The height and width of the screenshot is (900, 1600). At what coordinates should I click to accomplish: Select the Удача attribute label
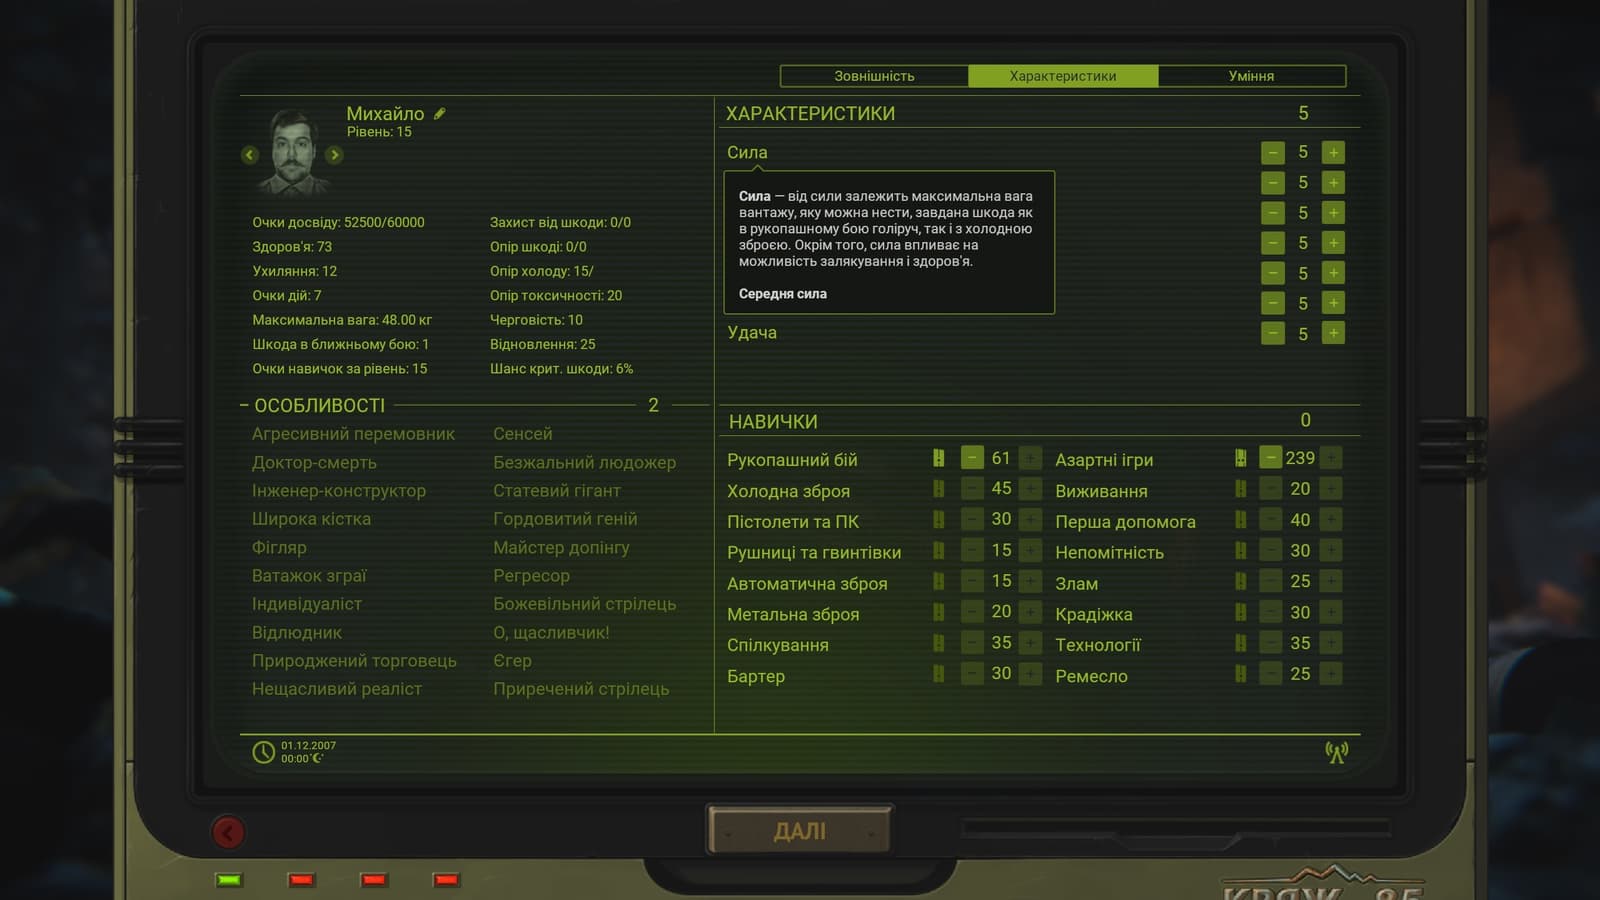tap(752, 333)
